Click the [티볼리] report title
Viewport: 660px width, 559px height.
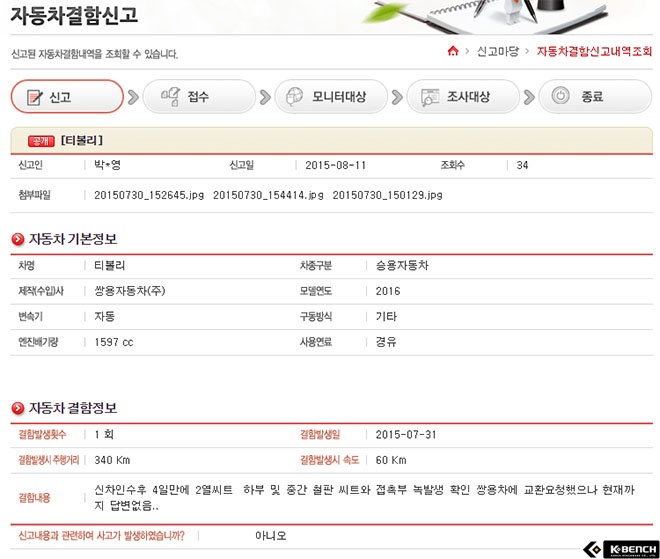click(x=82, y=141)
